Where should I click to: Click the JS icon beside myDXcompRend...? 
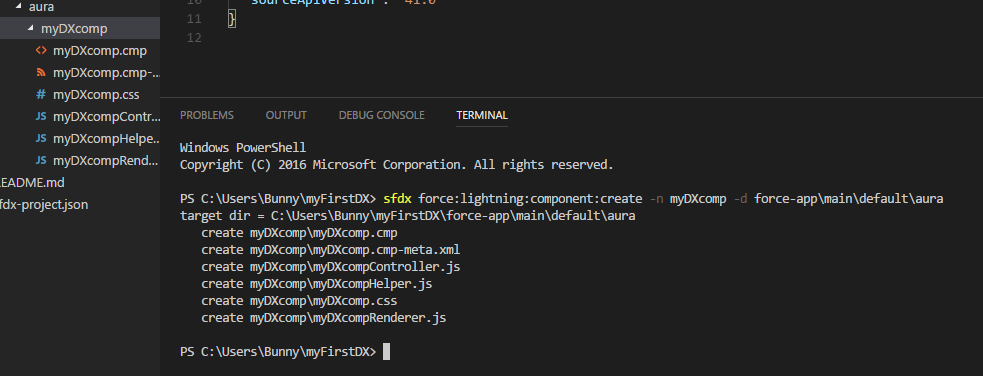pyautogui.click(x=41, y=160)
